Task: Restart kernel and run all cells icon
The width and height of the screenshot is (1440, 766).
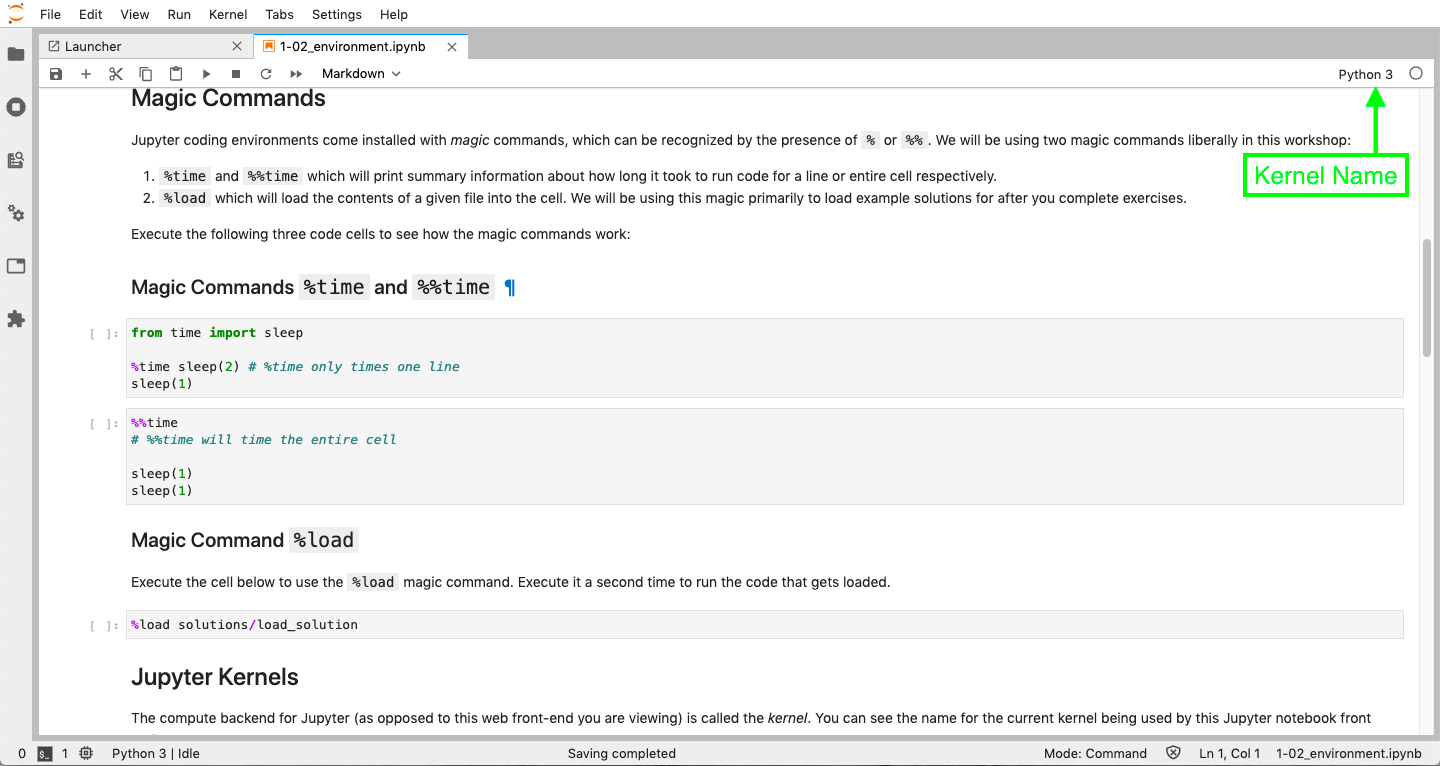Action: coord(296,74)
